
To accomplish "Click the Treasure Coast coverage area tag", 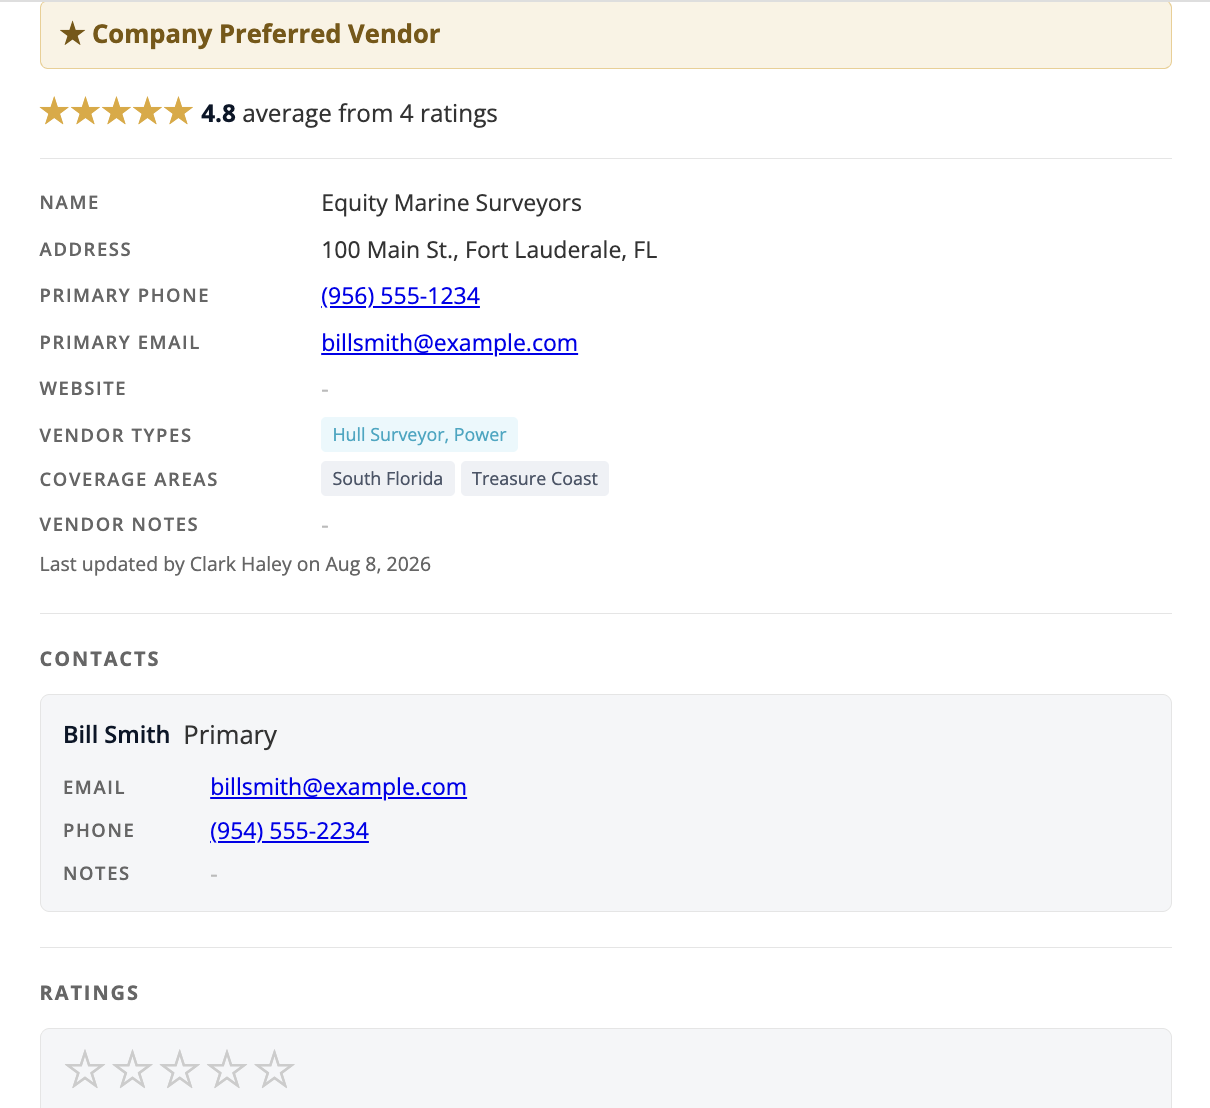I will point(534,479).
